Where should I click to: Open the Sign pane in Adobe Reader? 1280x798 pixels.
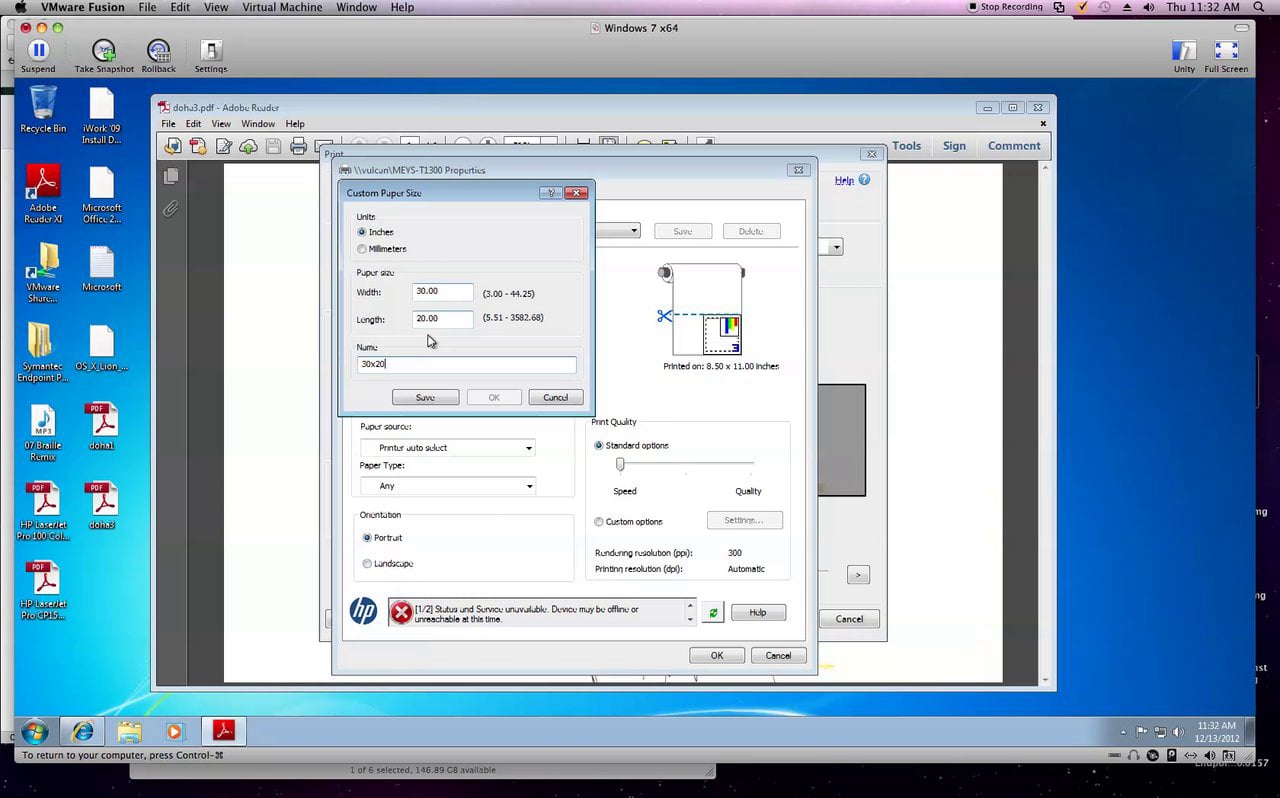[x=954, y=146]
